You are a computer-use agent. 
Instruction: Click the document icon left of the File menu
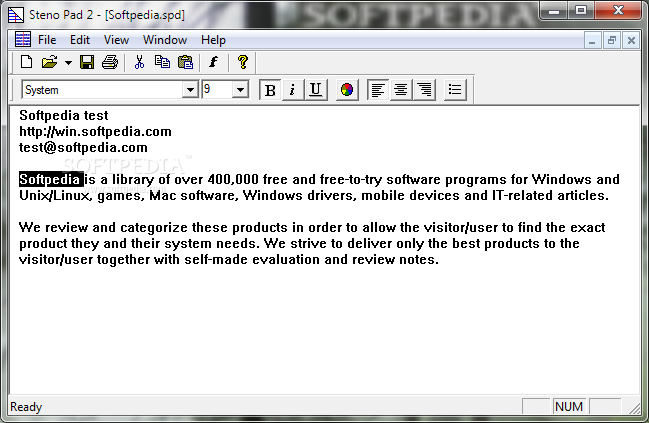[x=23, y=40]
